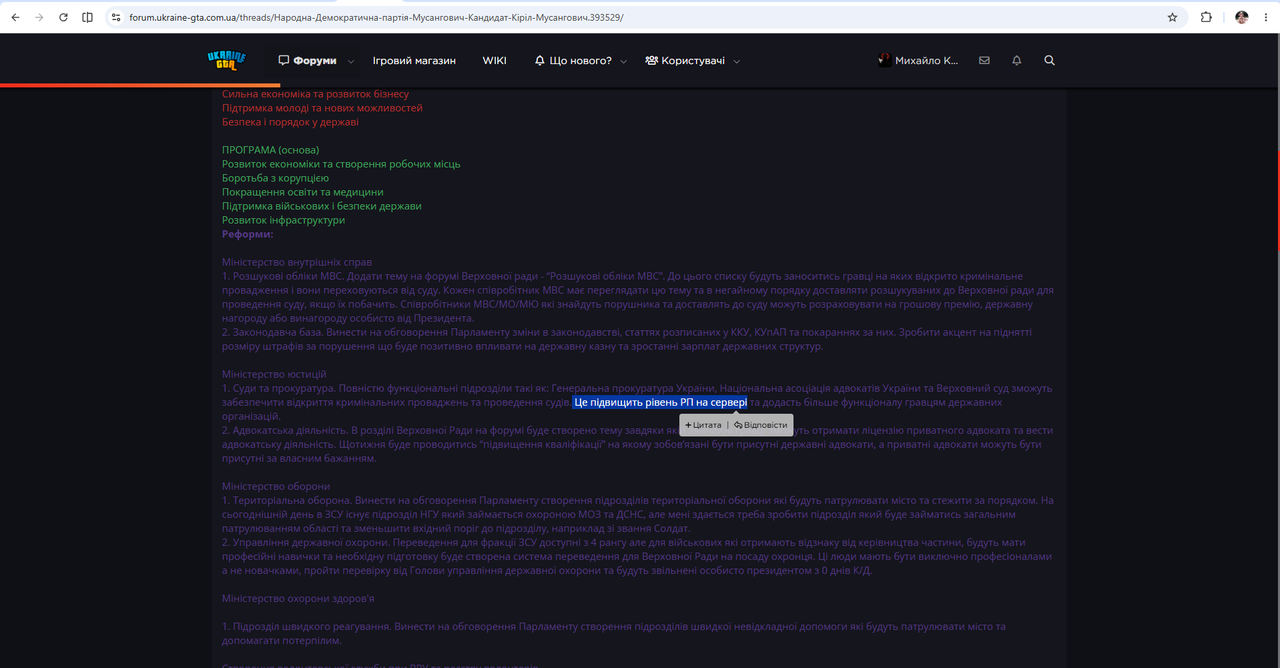Open the Ігровий магазин nav item
Screen dimensions: 1280x668
pyautogui.click(x=414, y=60)
